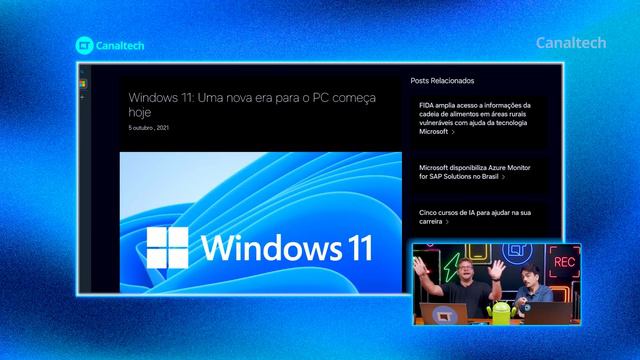Click the Windows logo in the hero image
Screen dimensions: 640x360
pyautogui.click(x=167, y=248)
